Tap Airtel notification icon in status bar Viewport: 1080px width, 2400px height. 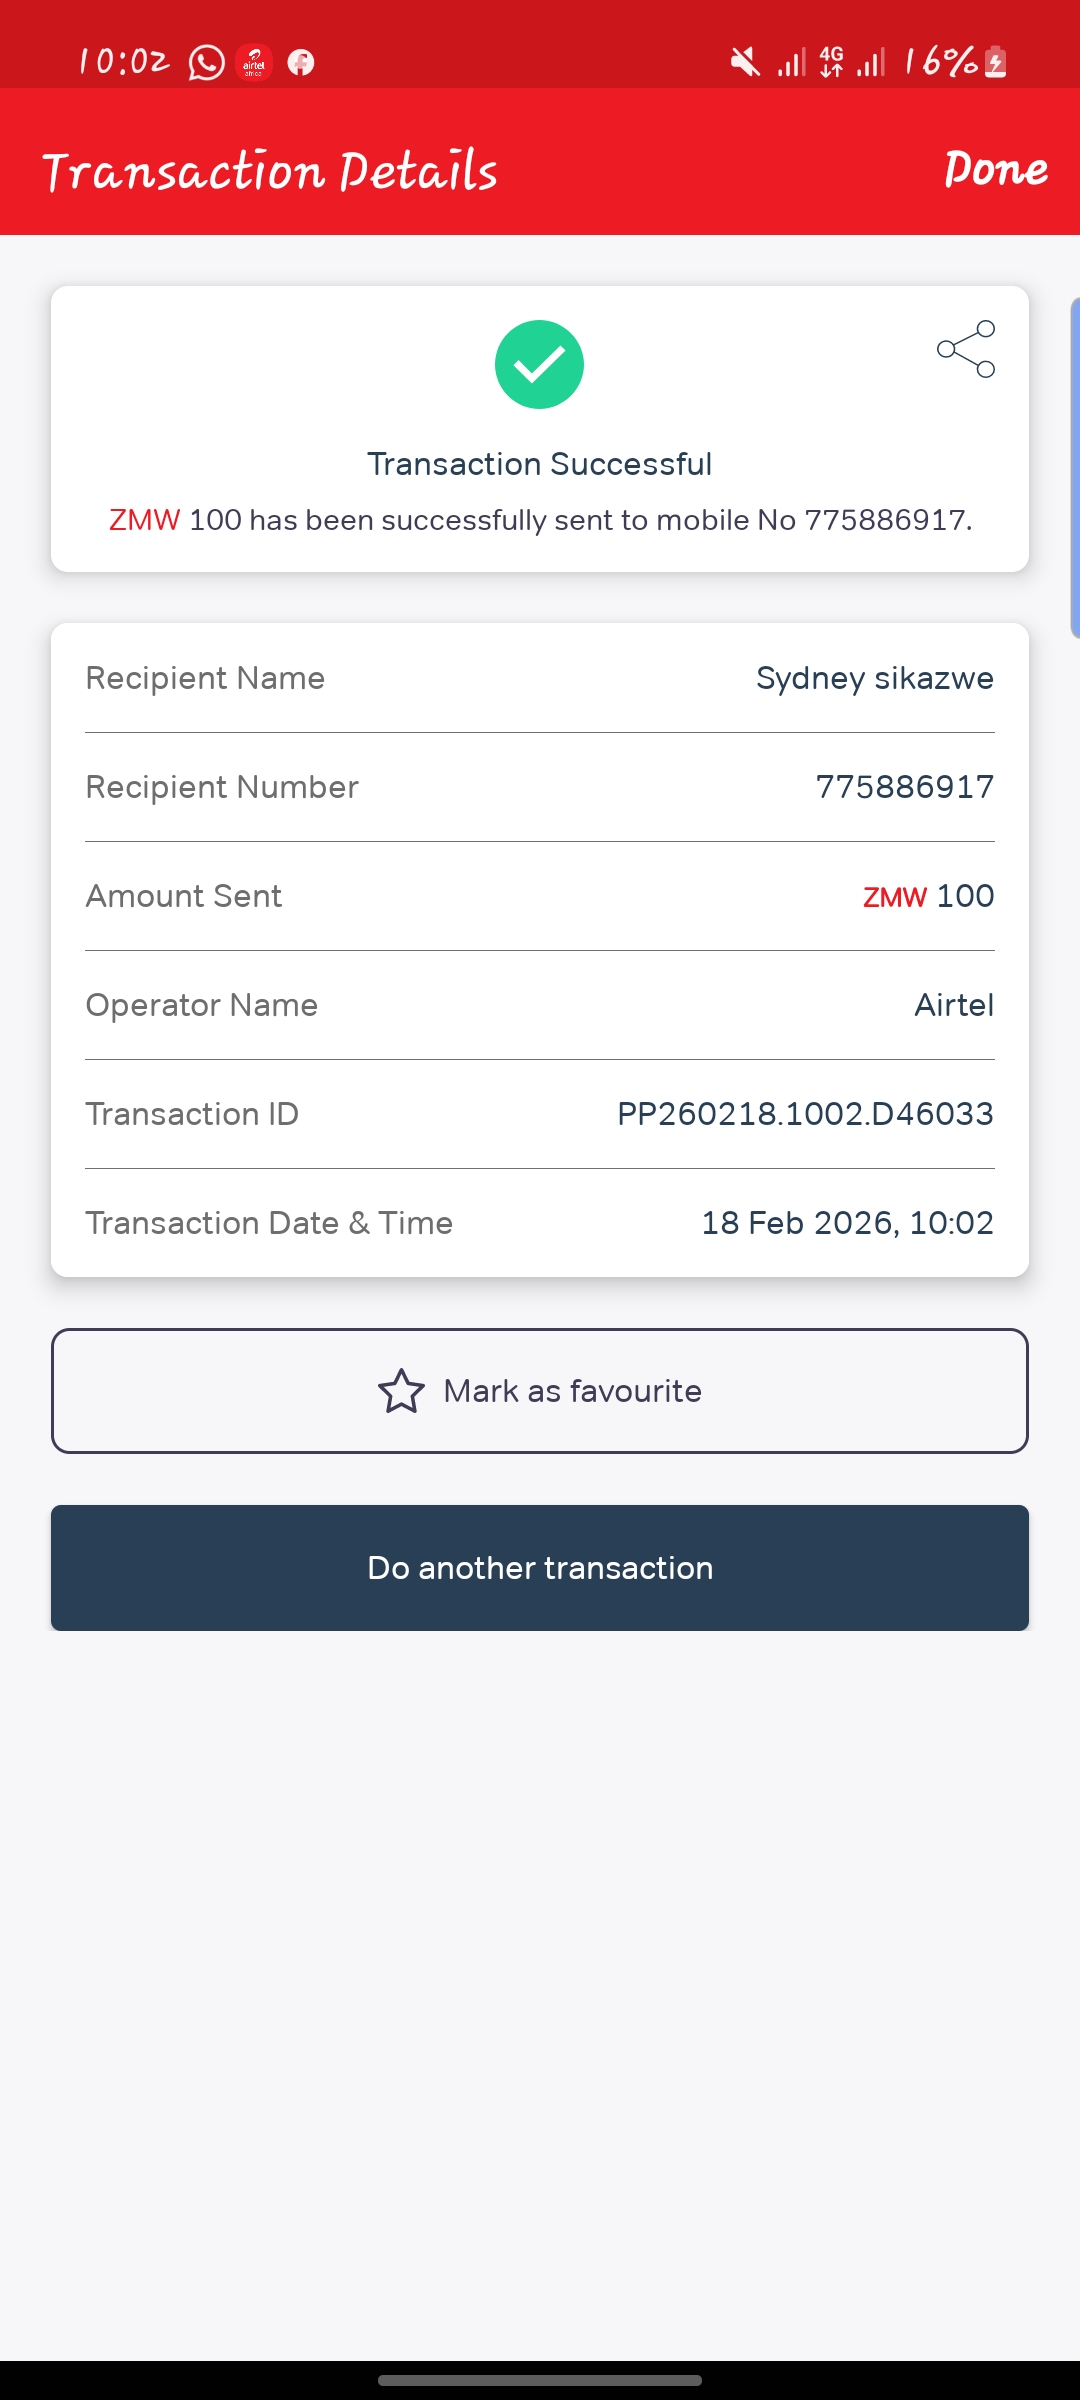pyautogui.click(x=254, y=63)
